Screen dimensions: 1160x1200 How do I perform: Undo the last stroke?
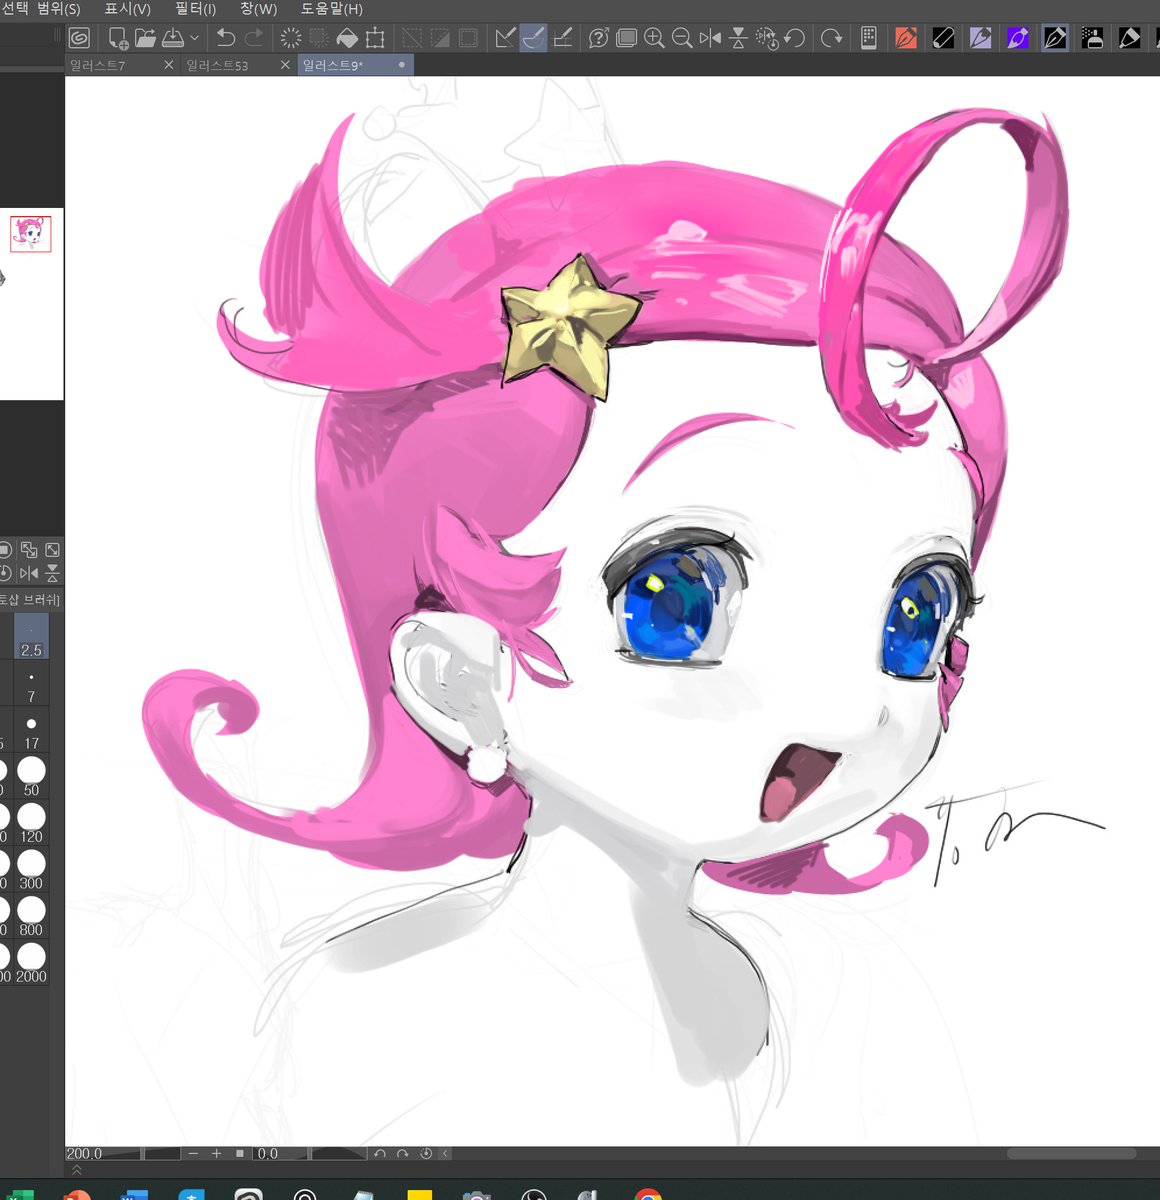click(x=226, y=38)
